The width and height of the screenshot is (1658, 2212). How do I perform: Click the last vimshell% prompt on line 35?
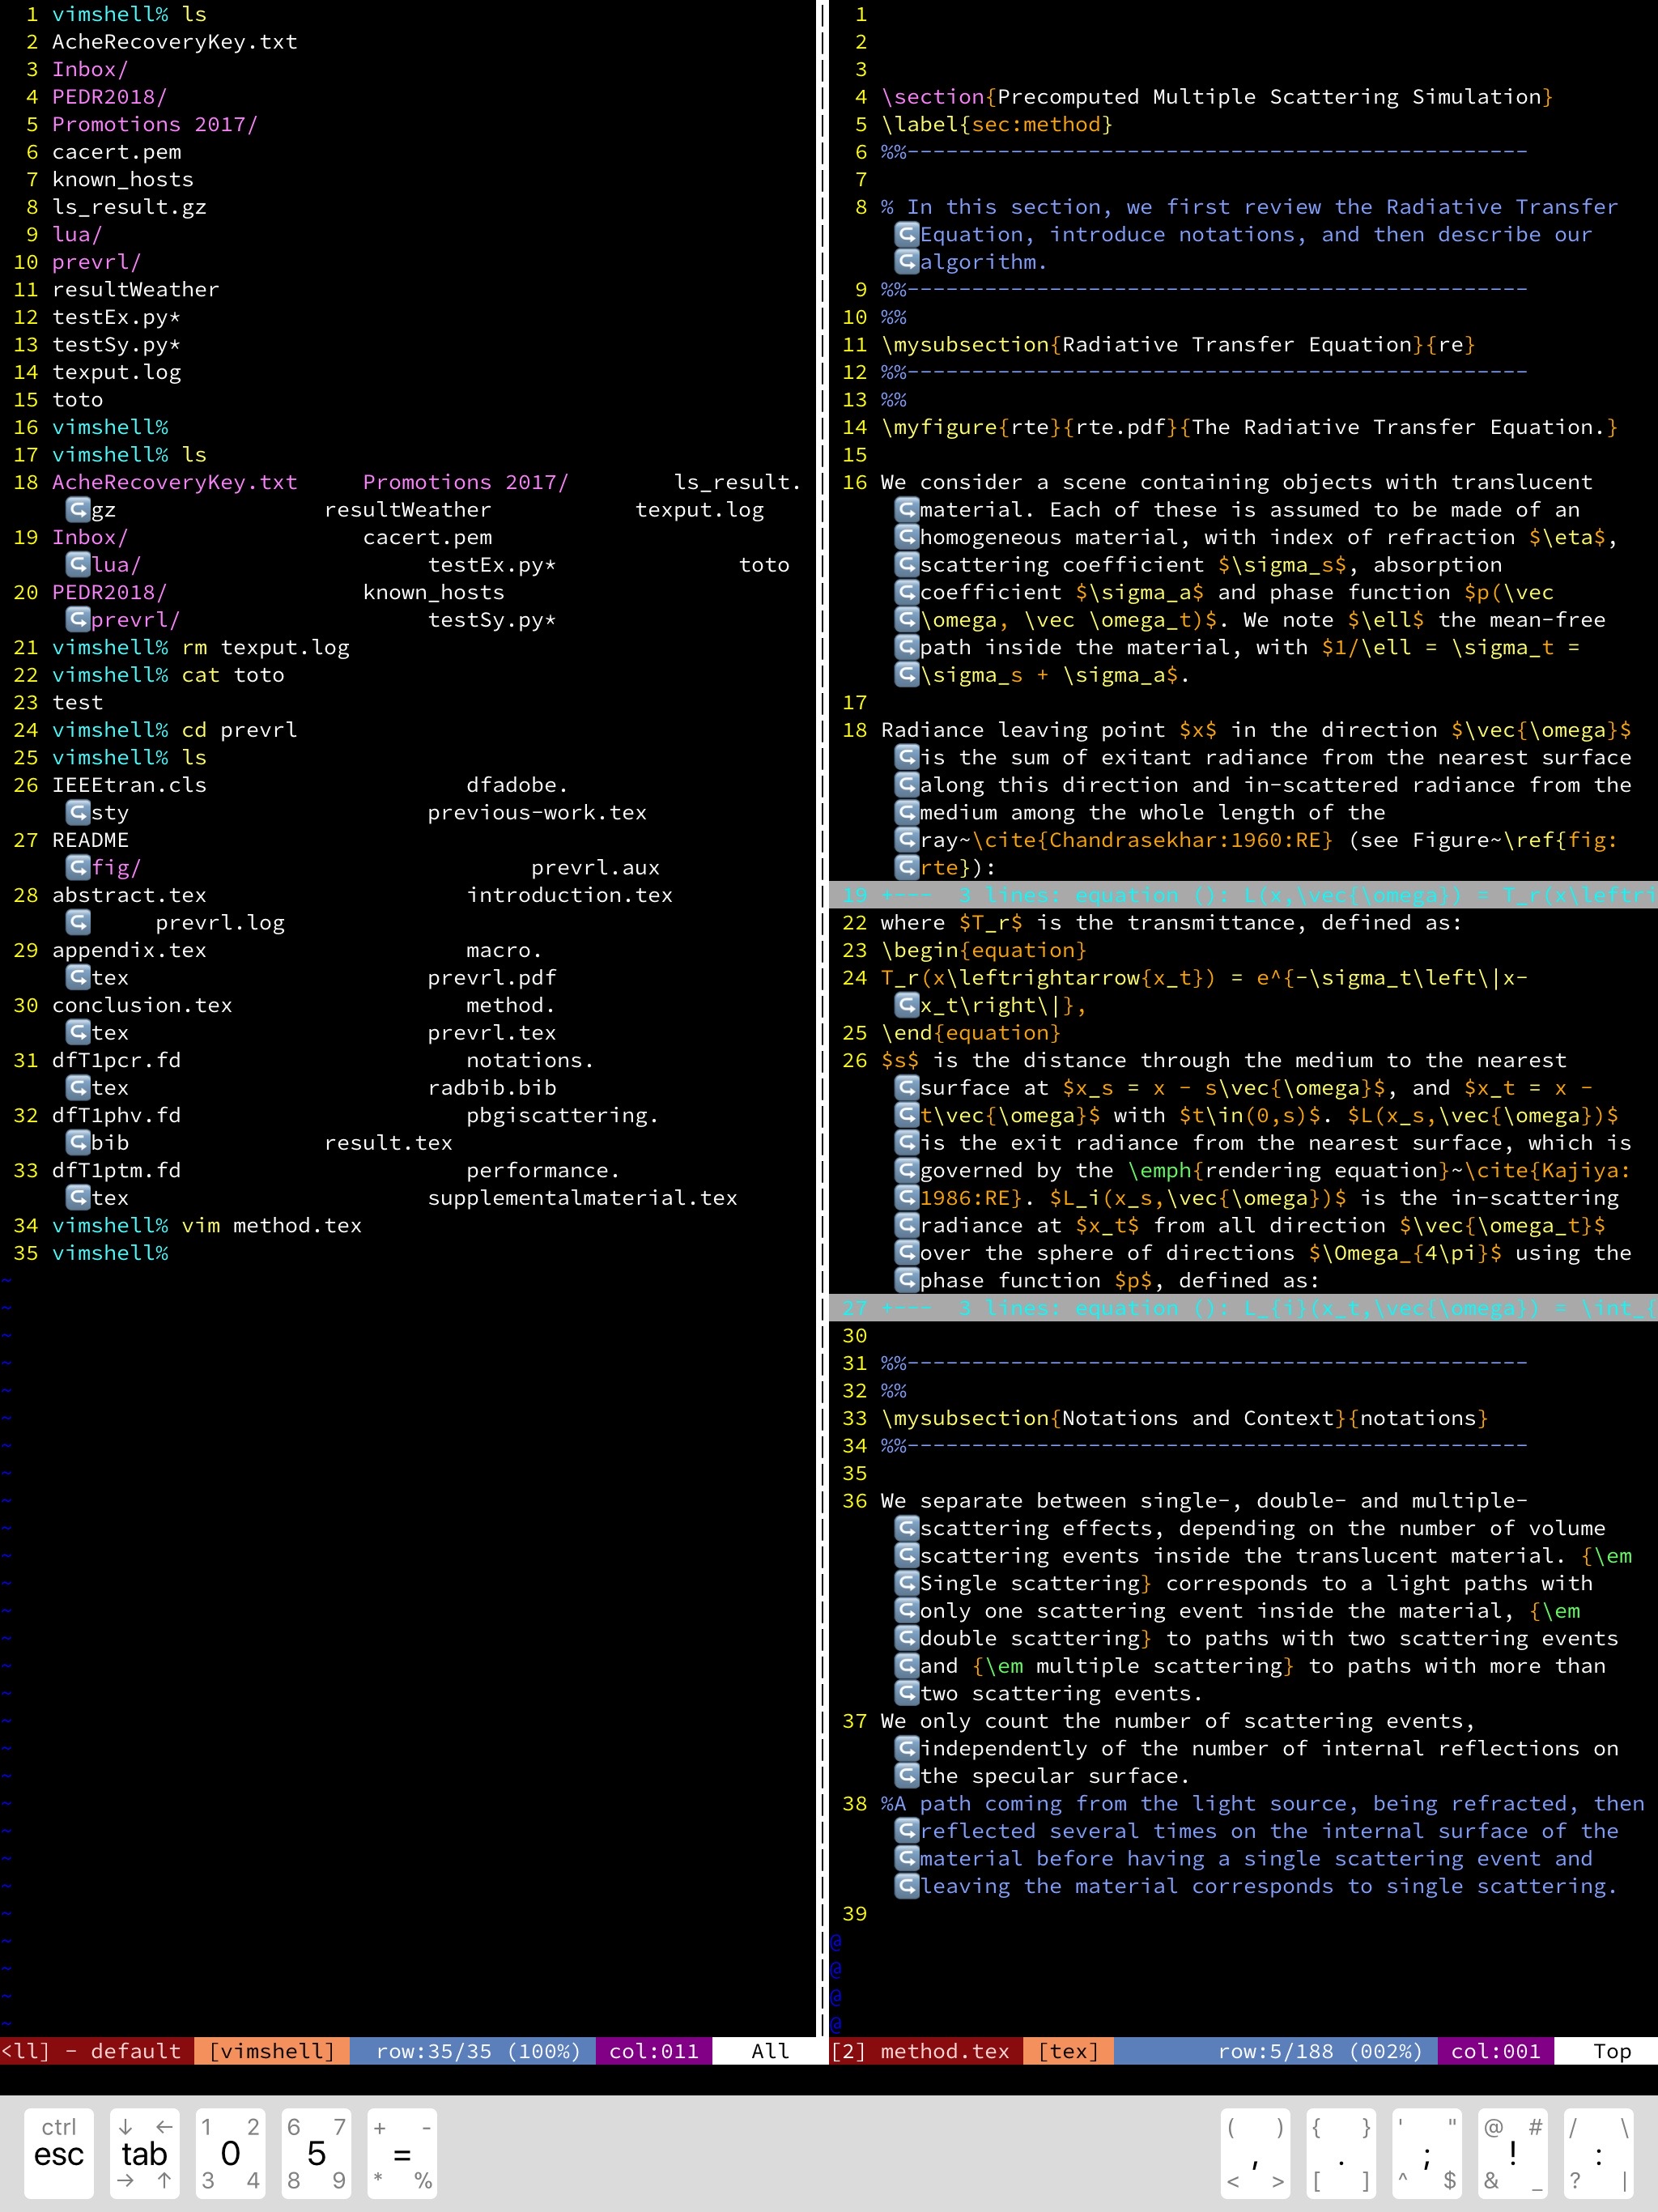pyautogui.click(x=110, y=1253)
